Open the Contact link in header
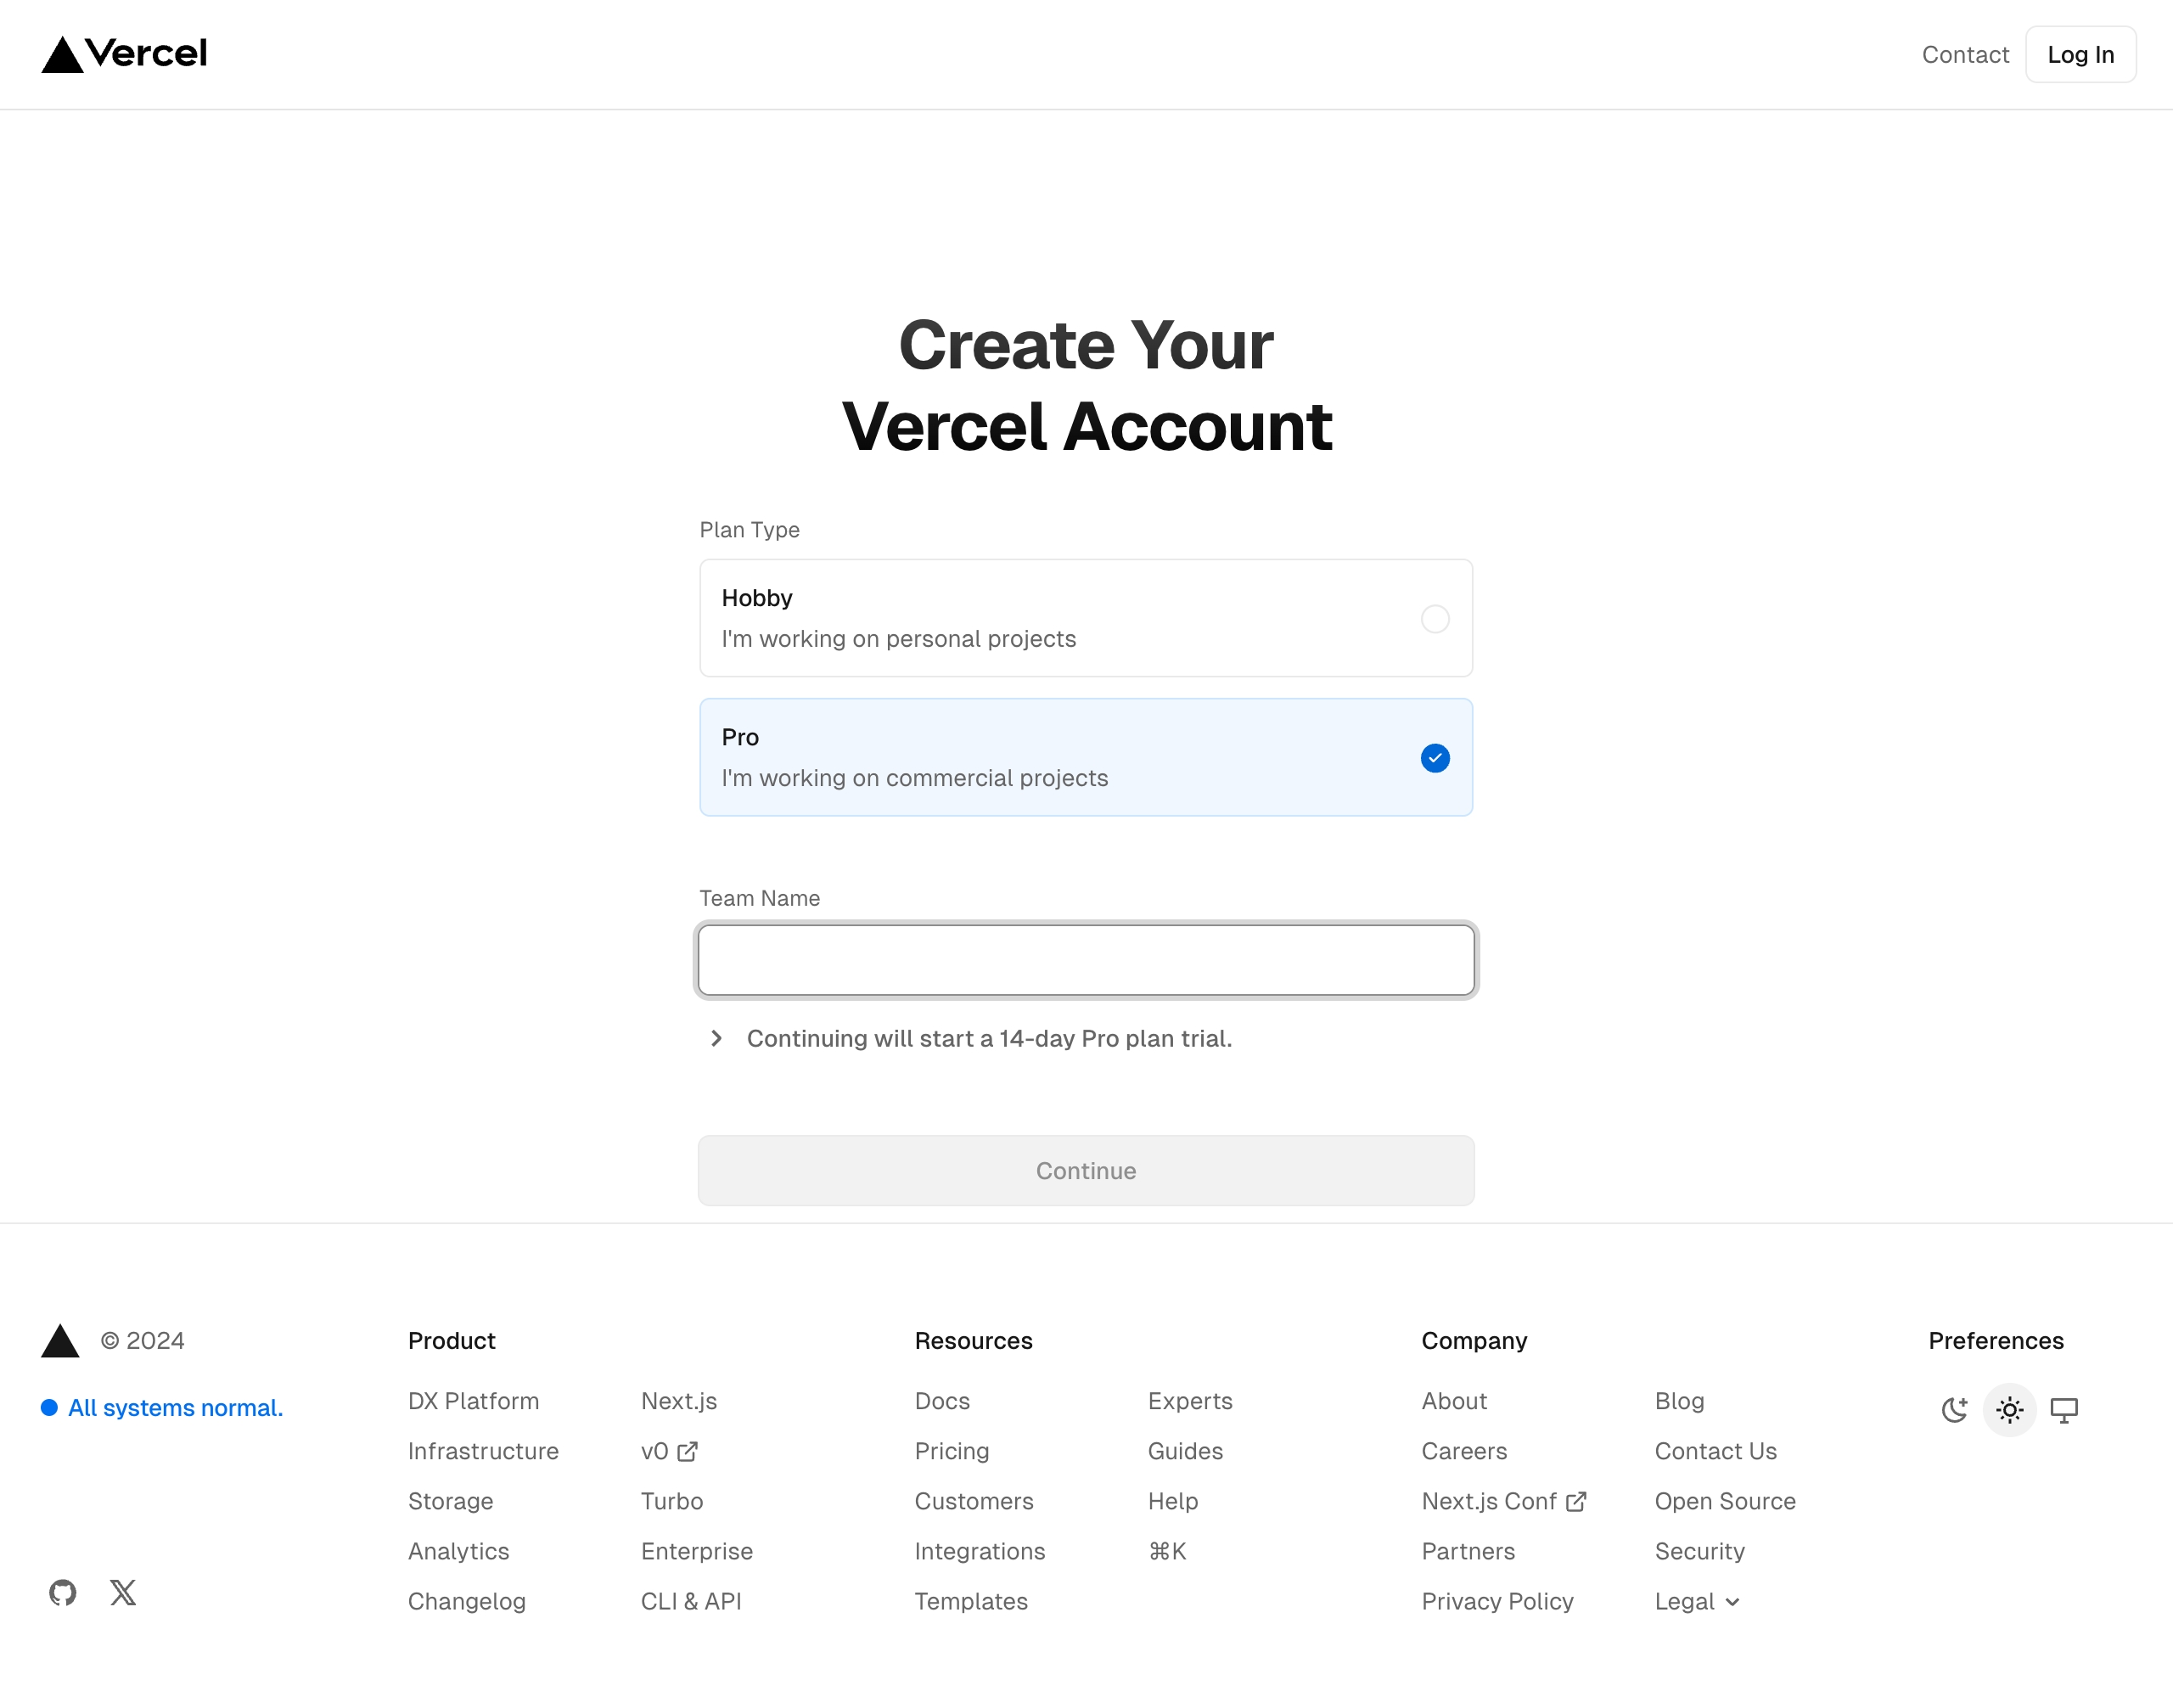The width and height of the screenshot is (2173, 1708). (1965, 54)
